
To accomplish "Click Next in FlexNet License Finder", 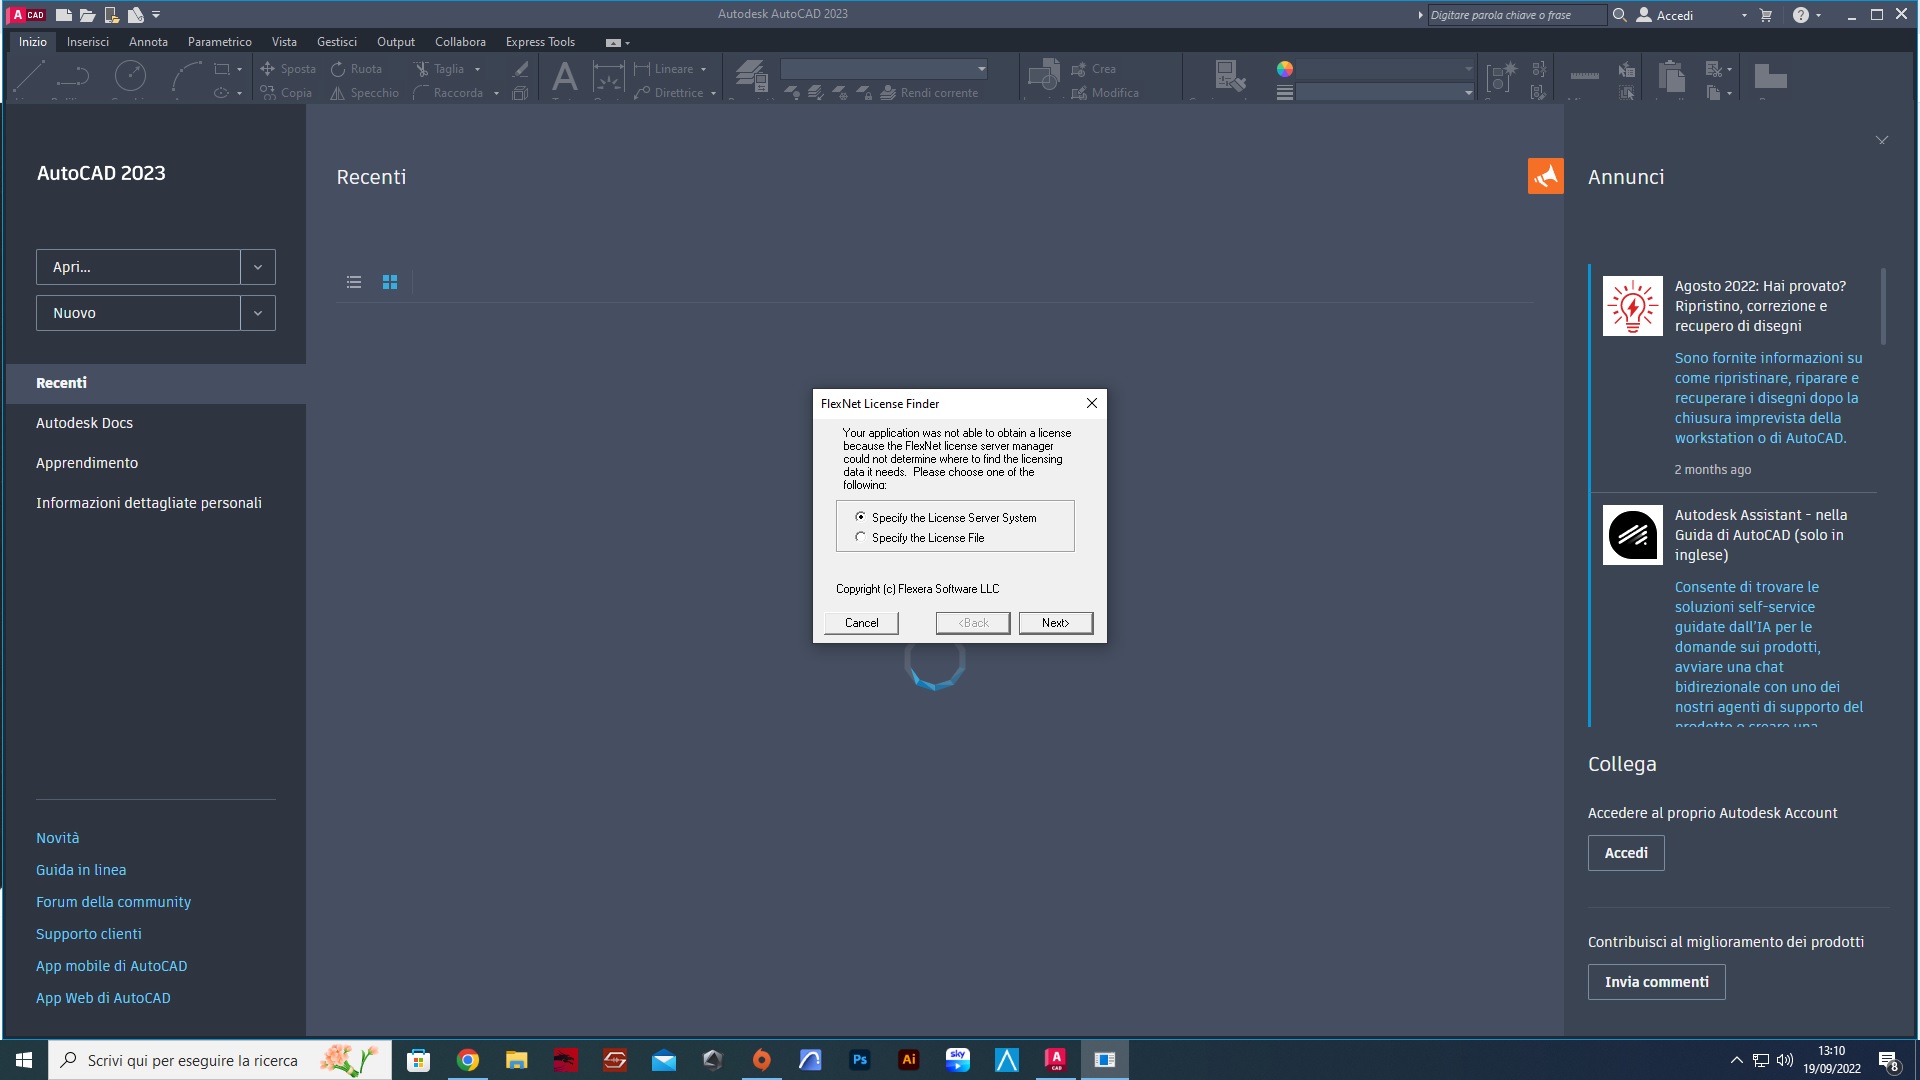I will tap(1055, 623).
